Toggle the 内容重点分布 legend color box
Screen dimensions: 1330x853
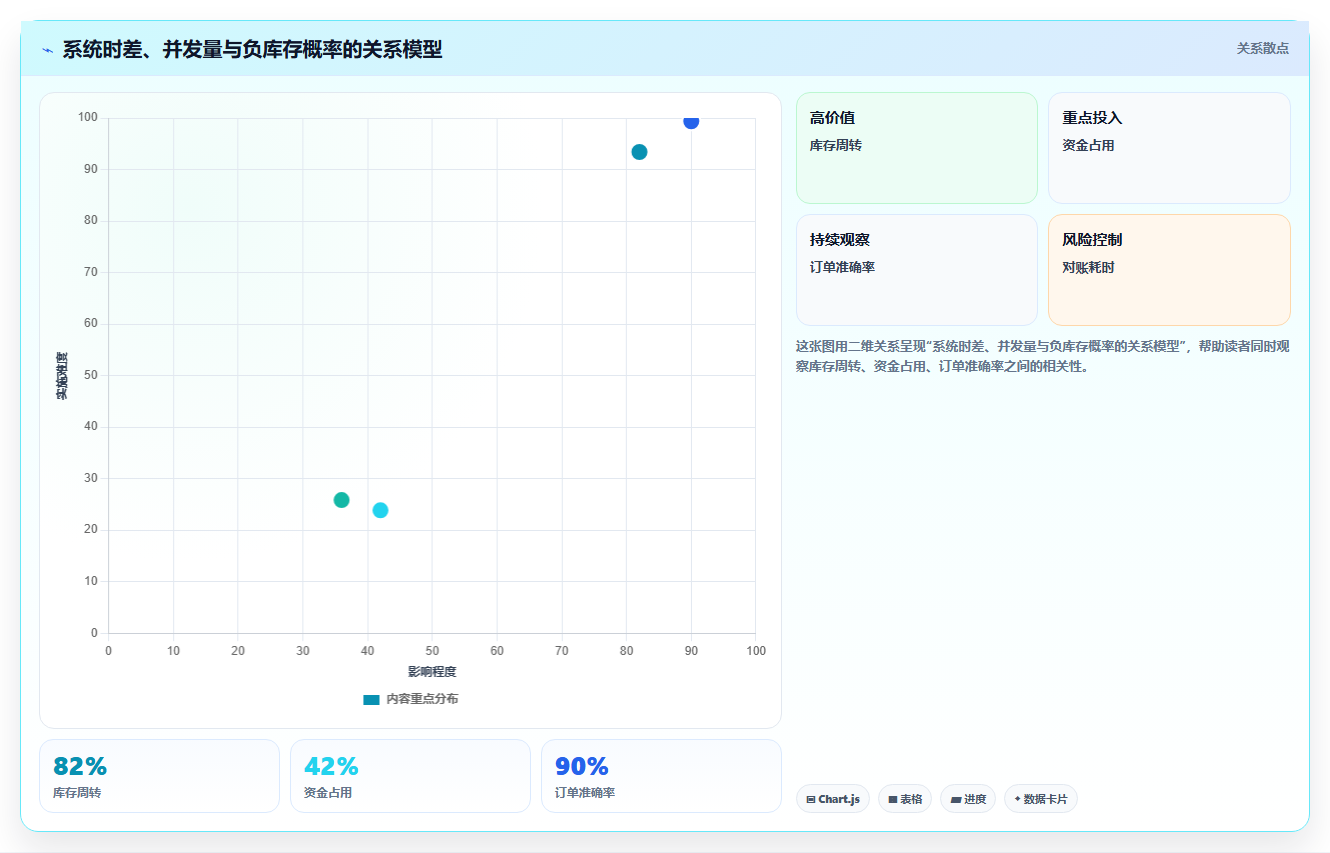(x=371, y=699)
